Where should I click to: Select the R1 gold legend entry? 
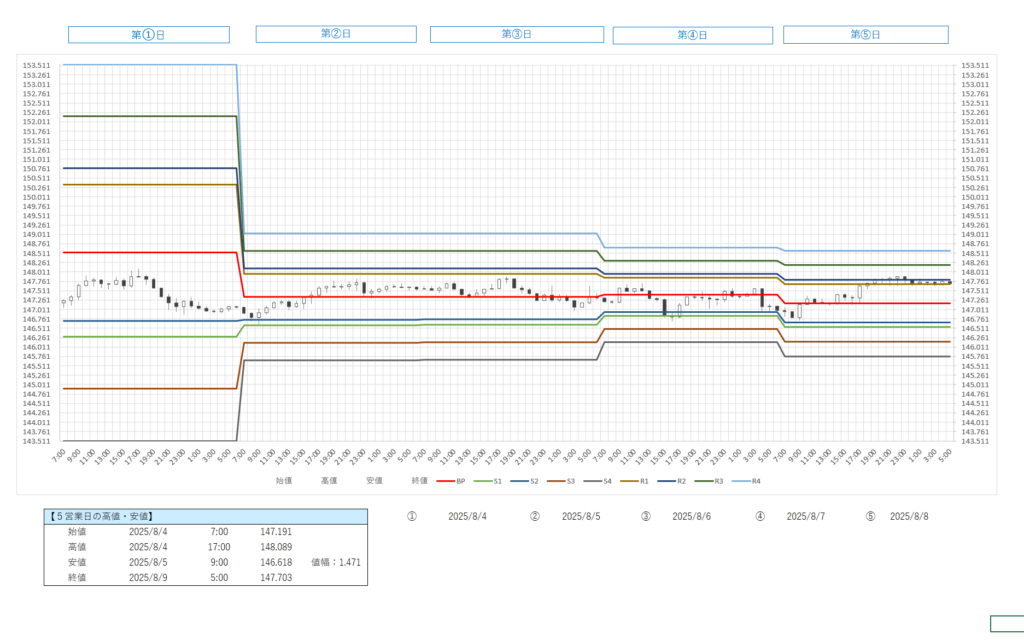tap(637, 481)
